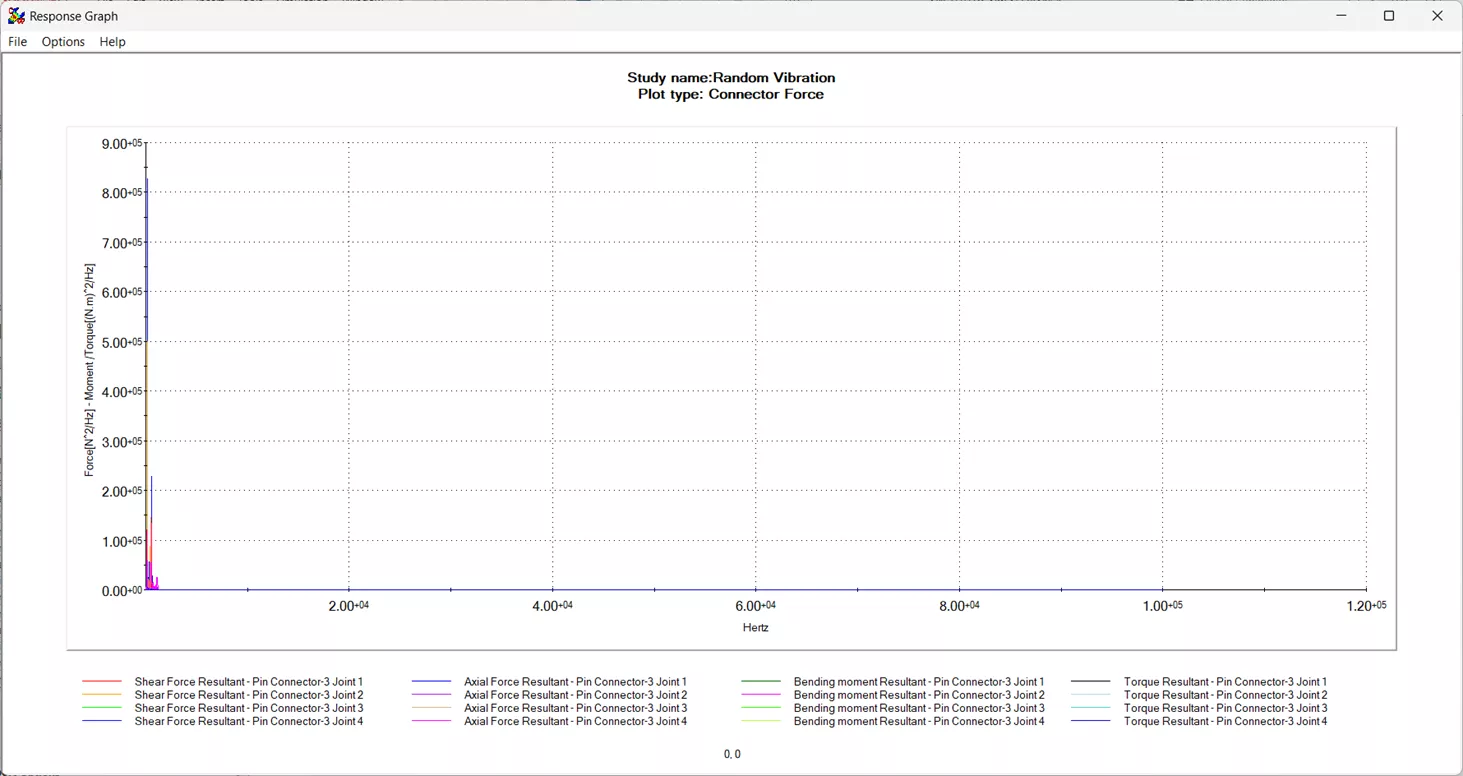The image size is (1463, 776).
Task: Click the Response Graph title bar icon
Action: [16, 16]
